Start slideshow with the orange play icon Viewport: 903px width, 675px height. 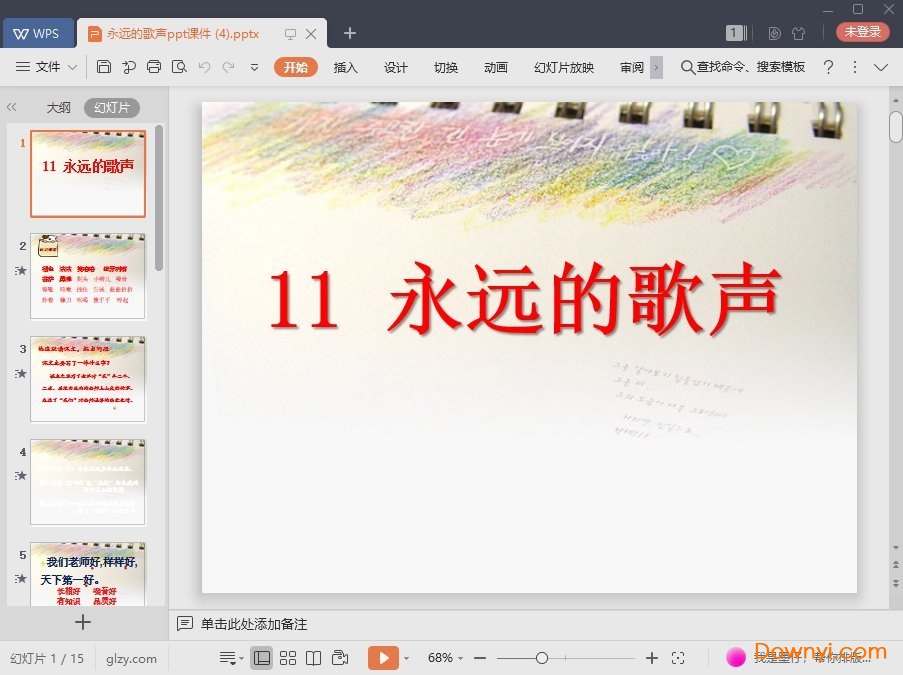pyautogui.click(x=386, y=658)
